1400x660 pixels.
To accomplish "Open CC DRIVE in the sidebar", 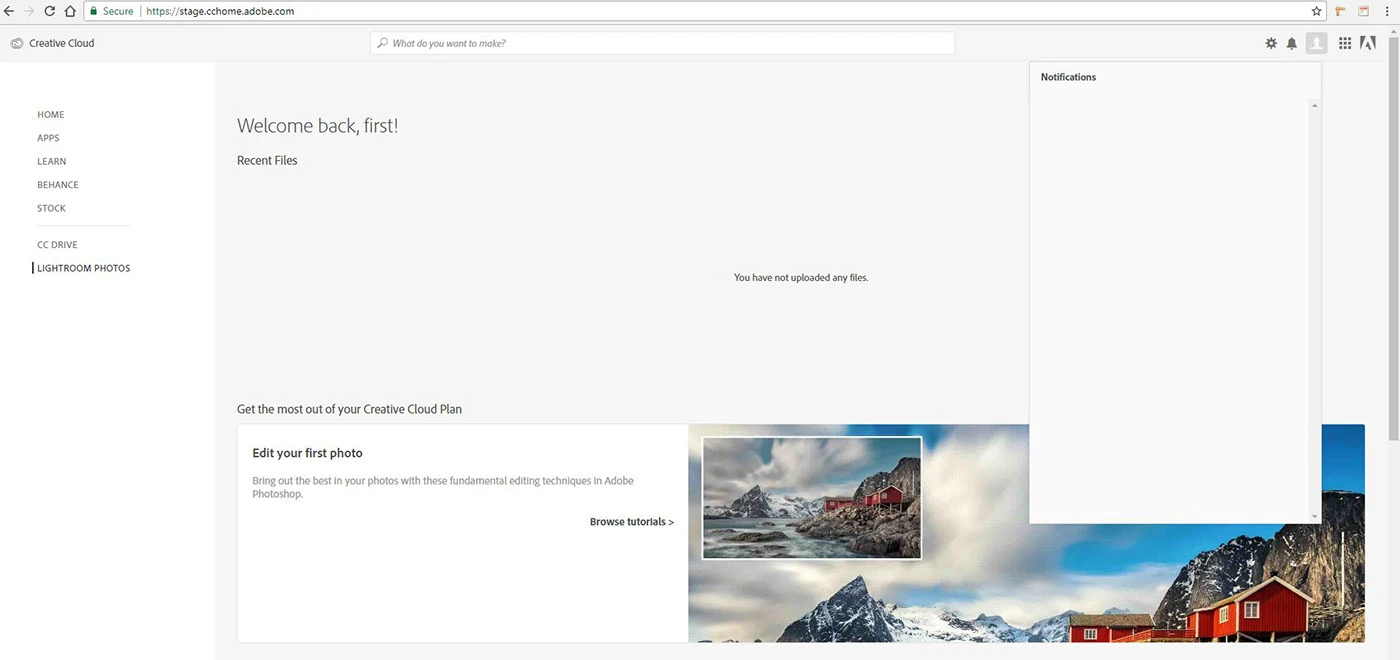I will 57,245.
